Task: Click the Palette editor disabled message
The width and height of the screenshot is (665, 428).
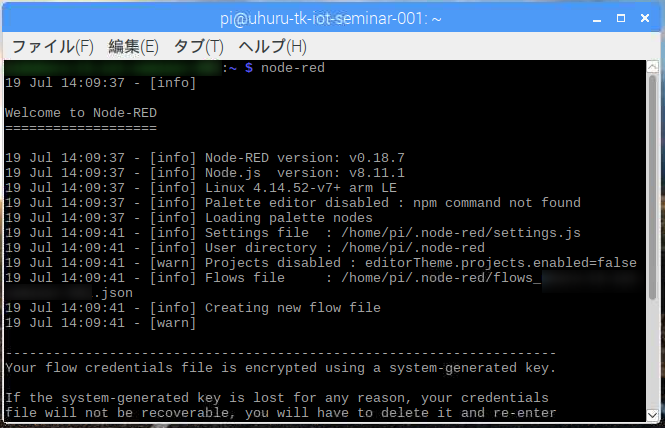Action: [392, 203]
